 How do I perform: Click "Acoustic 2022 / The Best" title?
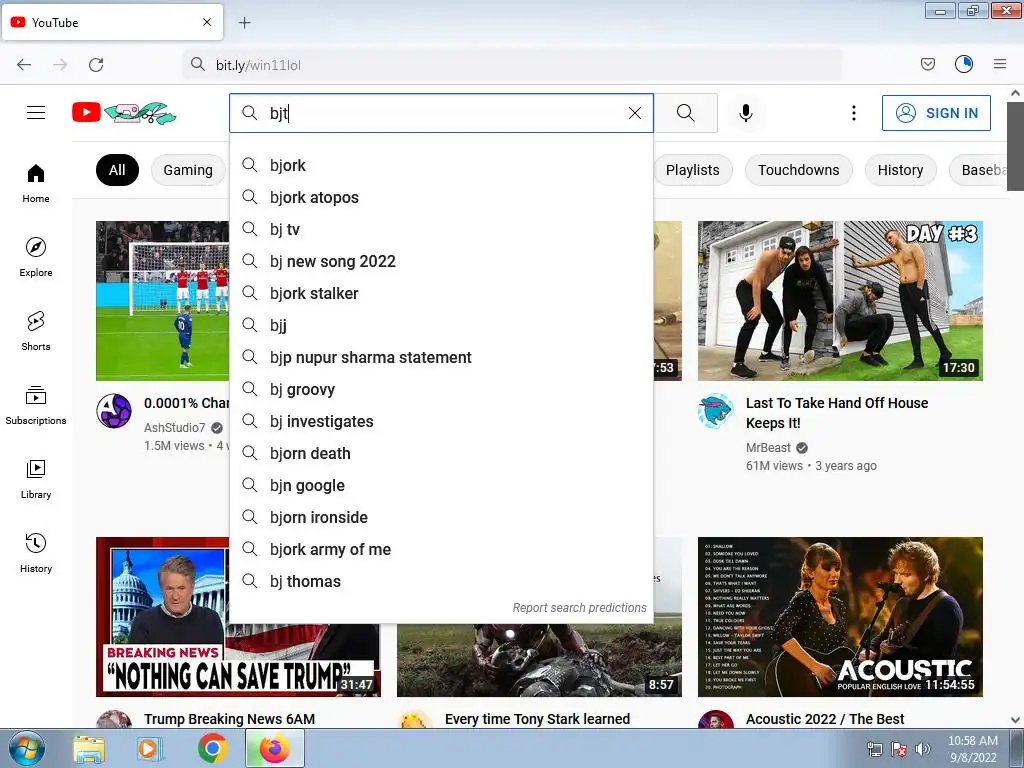825,719
